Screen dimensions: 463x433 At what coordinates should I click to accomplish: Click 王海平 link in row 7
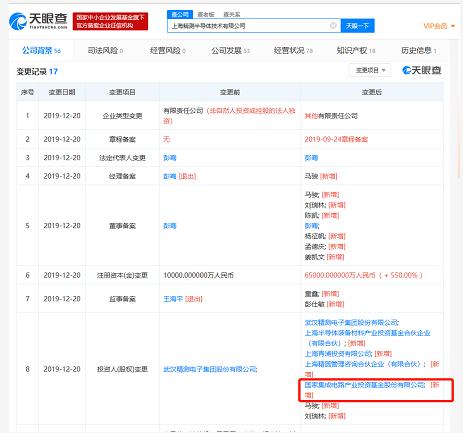(x=173, y=299)
